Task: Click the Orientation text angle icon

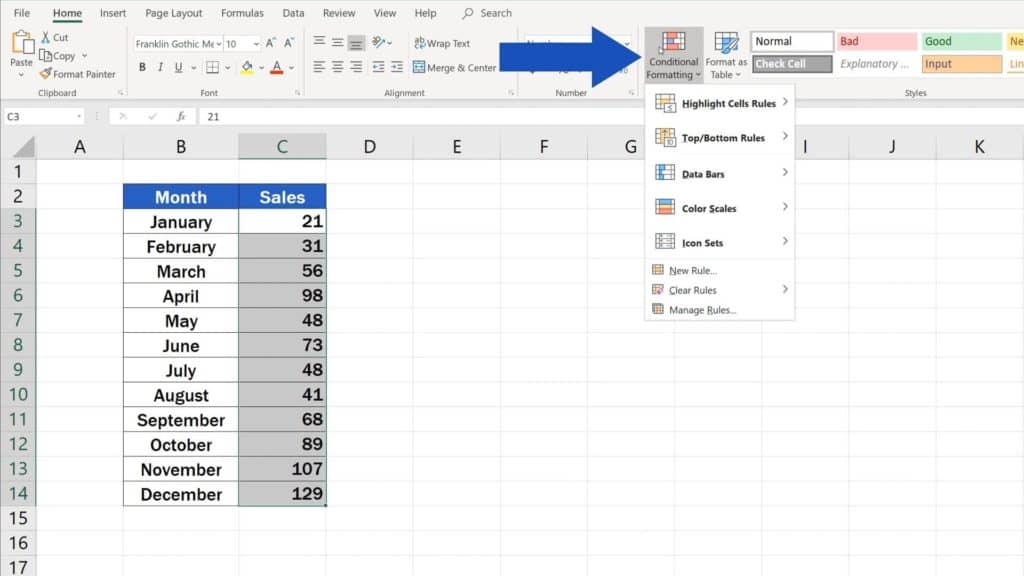Action: pyautogui.click(x=380, y=43)
